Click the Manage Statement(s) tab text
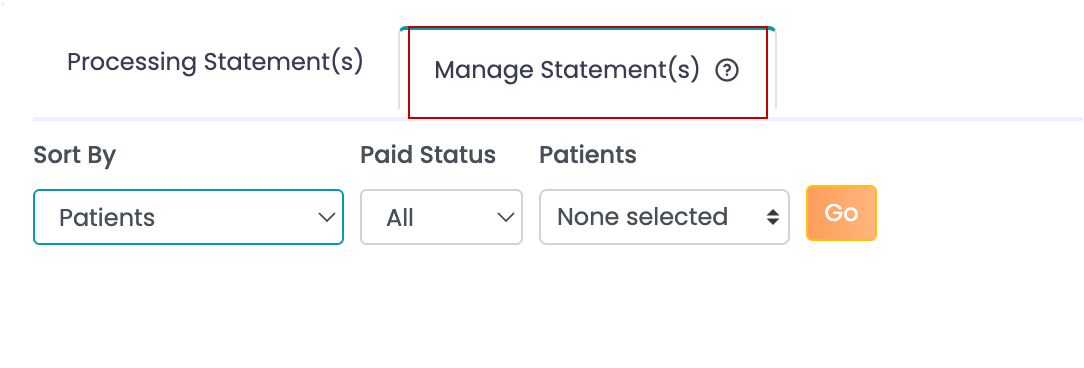The height and width of the screenshot is (368, 1084). (x=567, y=71)
